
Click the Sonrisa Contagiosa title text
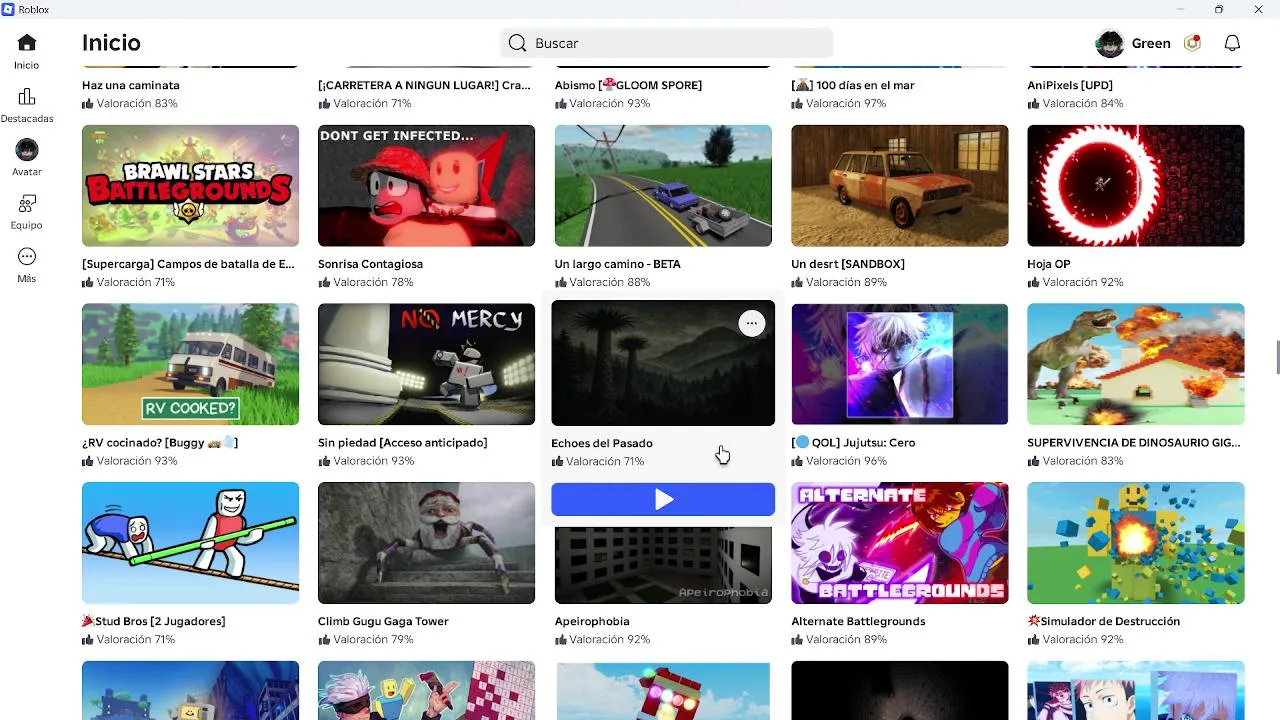370,264
